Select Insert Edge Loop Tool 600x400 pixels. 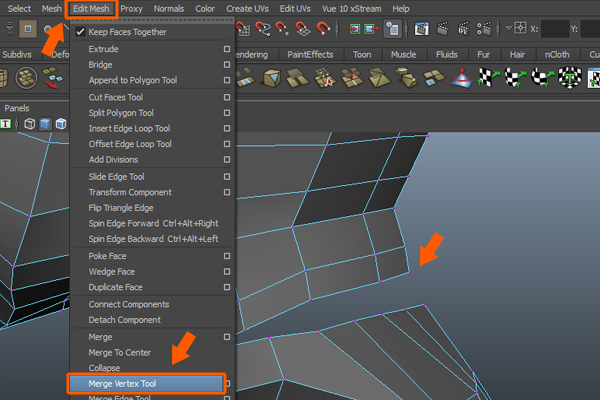[129, 128]
